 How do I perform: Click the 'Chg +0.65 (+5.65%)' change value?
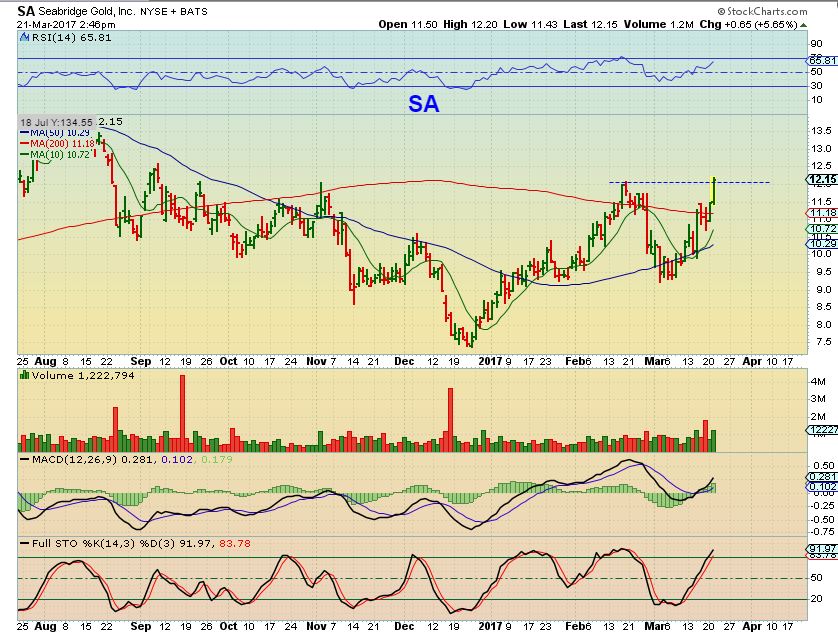[749, 25]
